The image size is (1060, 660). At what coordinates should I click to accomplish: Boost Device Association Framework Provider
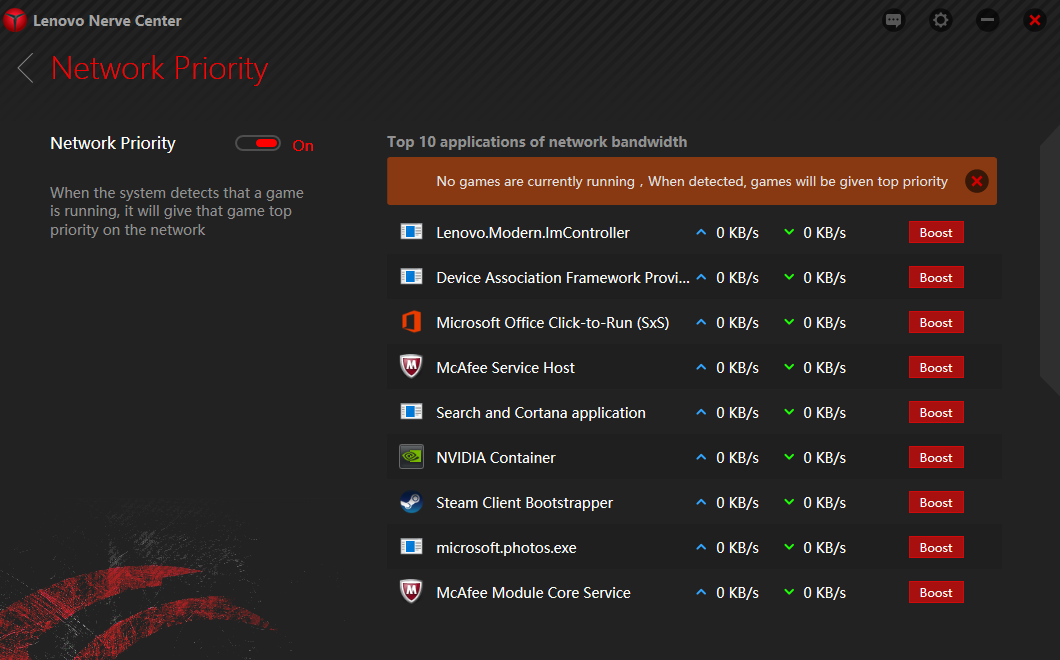(936, 277)
